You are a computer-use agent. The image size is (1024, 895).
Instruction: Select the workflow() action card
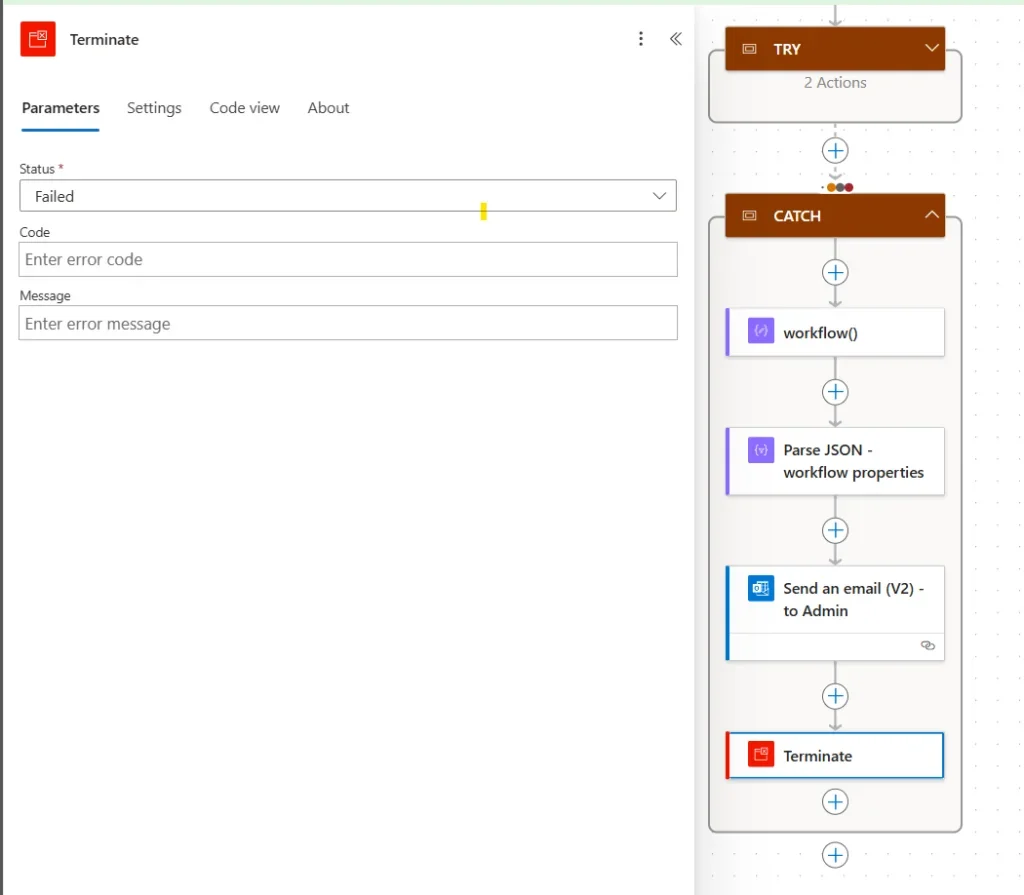(x=835, y=333)
